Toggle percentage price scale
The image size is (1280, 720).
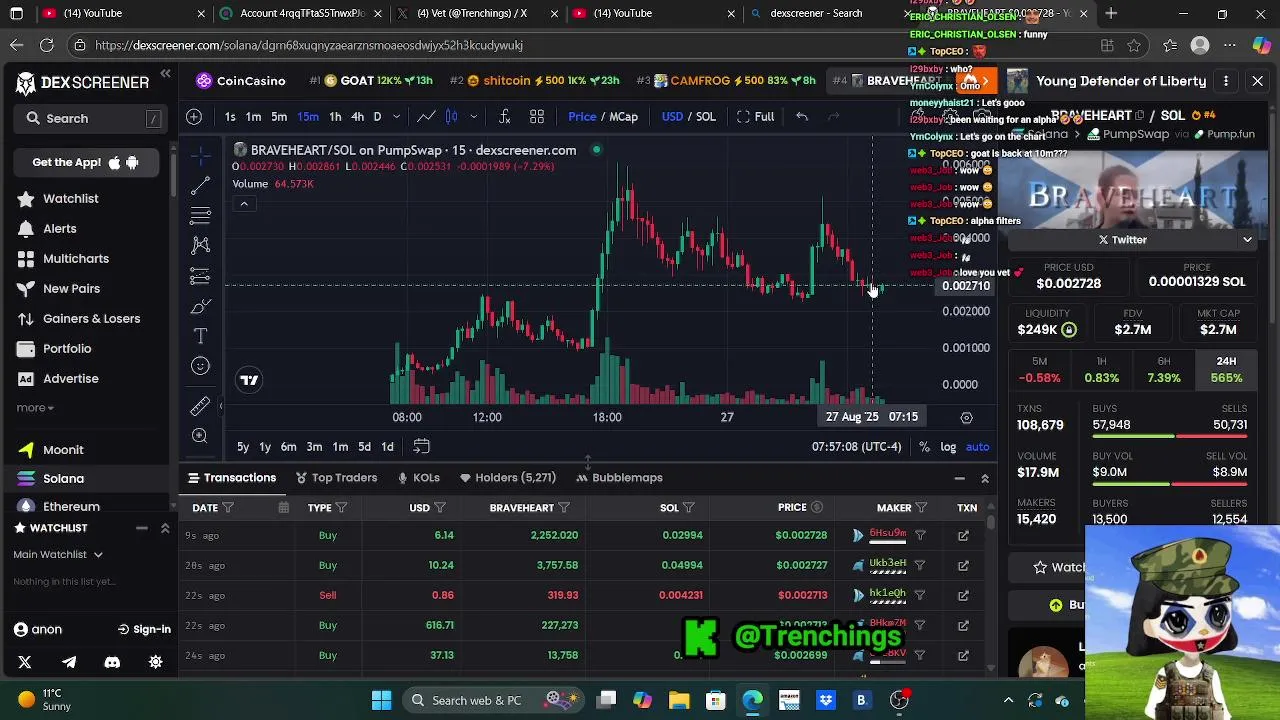pyautogui.click(x=924, y=447)
